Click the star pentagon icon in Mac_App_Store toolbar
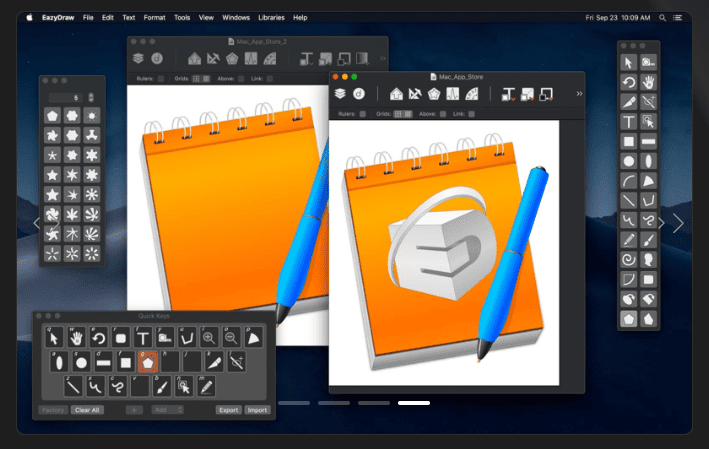The height and width of the screenshot is (449, 709). pyautogui.click(x=434, y=94)
